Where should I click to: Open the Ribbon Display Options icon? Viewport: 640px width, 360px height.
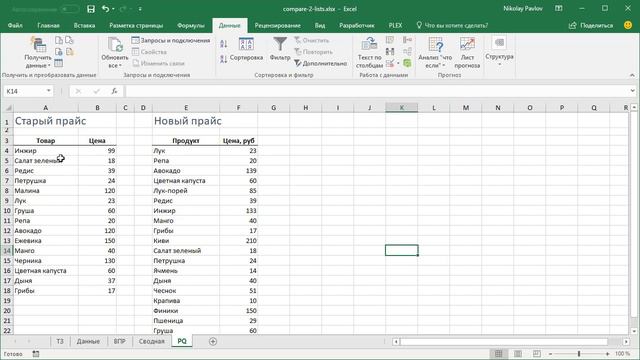(x=559, y=9)
